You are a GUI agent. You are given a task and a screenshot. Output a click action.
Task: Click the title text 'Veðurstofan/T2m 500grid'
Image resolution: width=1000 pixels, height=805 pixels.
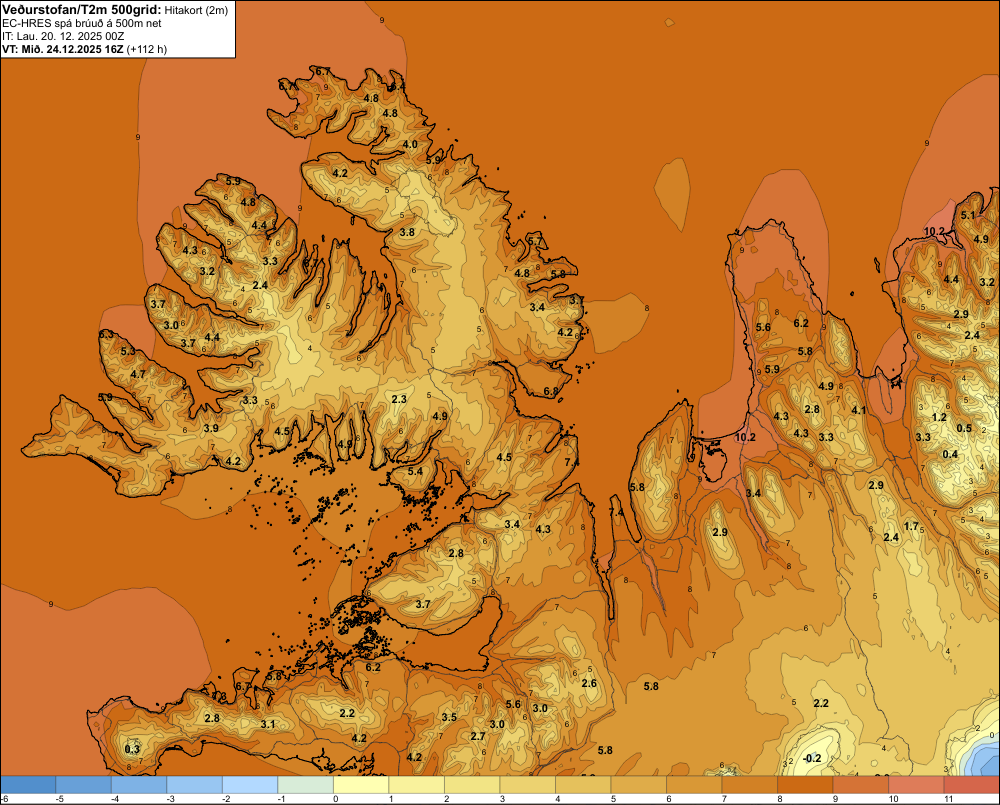pyautogui.click(x=81, y=9)
